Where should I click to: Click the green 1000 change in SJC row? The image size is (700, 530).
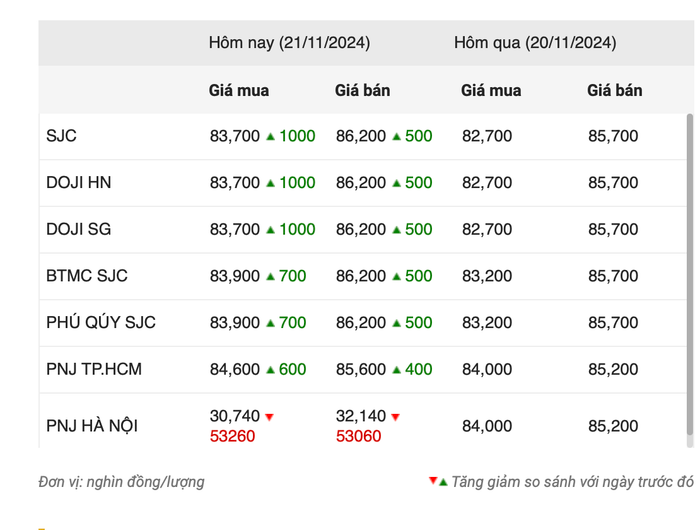click(297, 136)
